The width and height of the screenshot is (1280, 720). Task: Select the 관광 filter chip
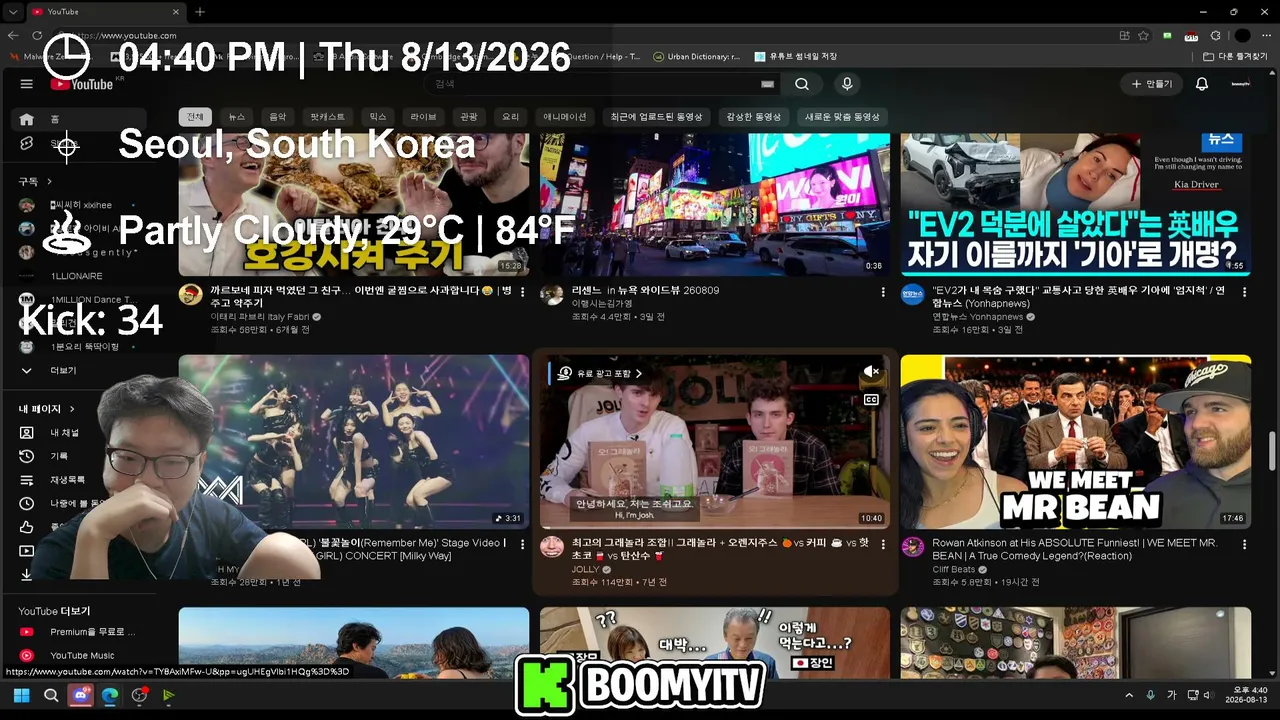pos(469,117)
